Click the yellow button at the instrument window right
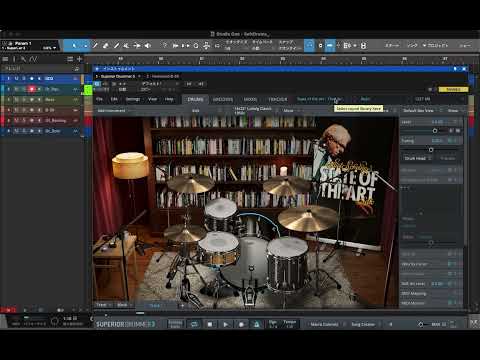Image resolution: width=480 pixels, height=360 pixels. click(453, 89)
